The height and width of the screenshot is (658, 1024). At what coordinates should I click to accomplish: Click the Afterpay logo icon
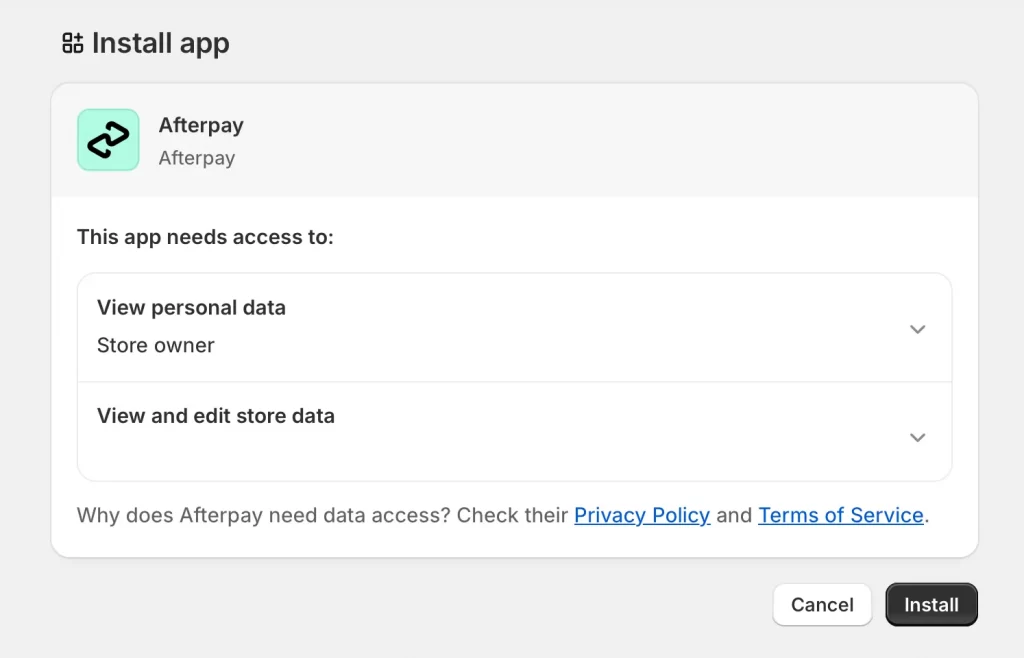coord(108,140)
